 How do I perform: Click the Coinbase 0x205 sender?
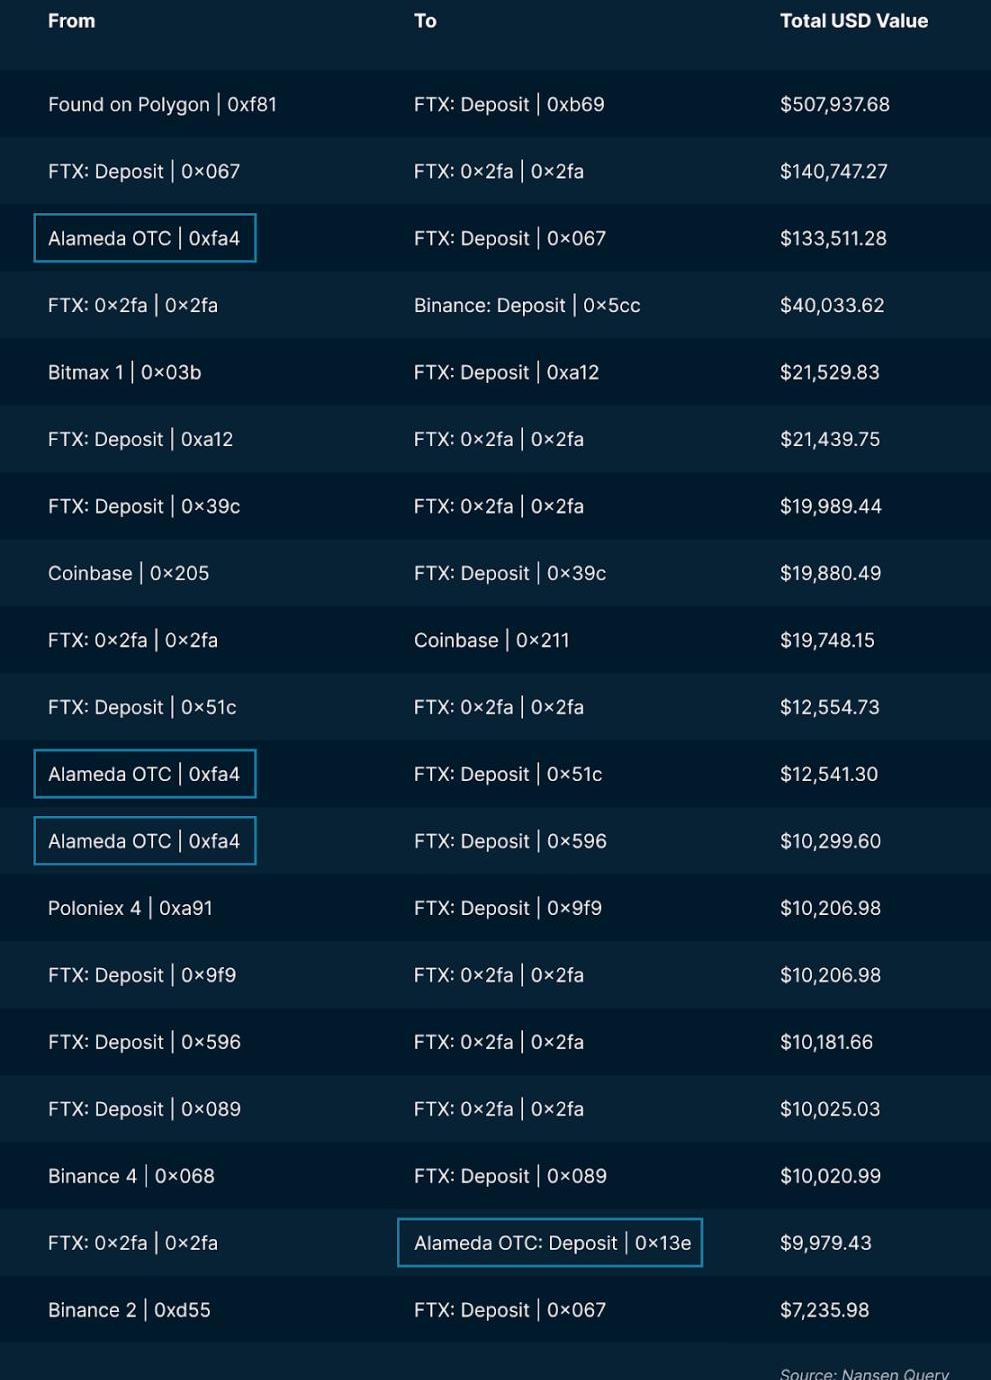click(128, 573)
